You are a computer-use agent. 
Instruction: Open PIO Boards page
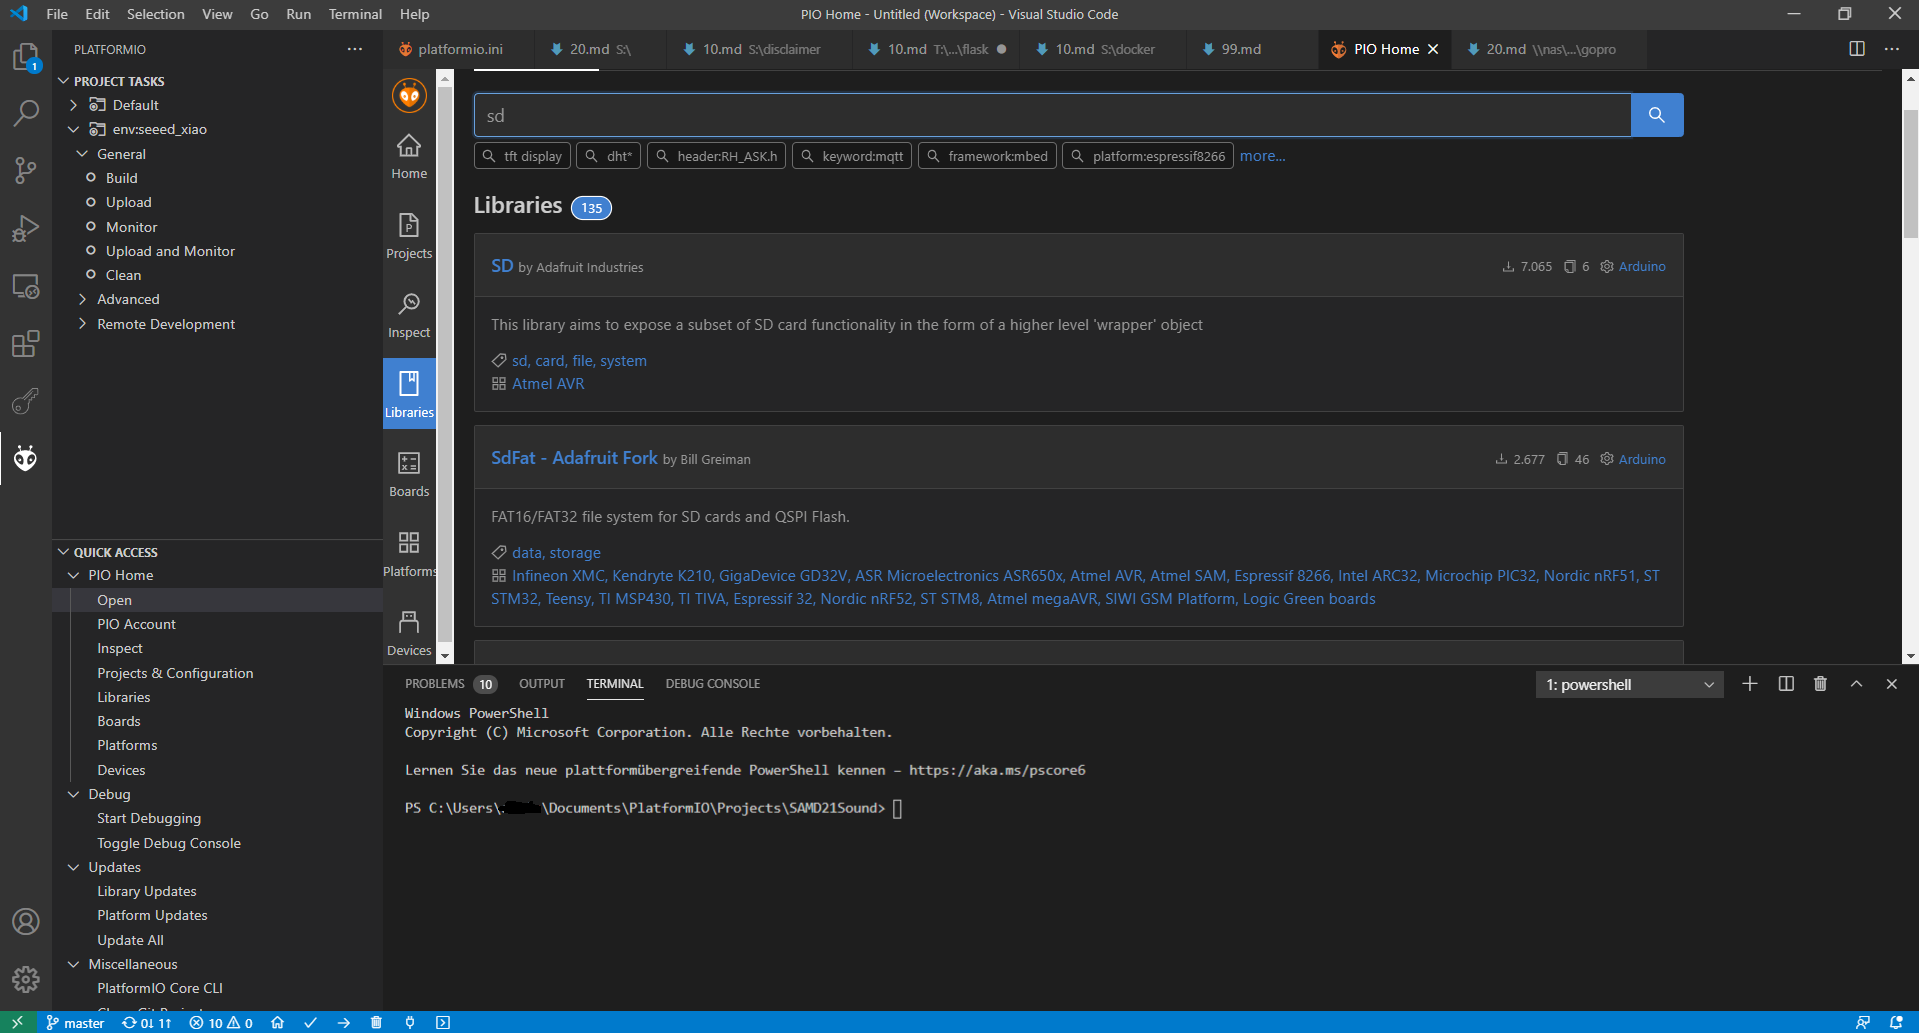click(409, 474)
